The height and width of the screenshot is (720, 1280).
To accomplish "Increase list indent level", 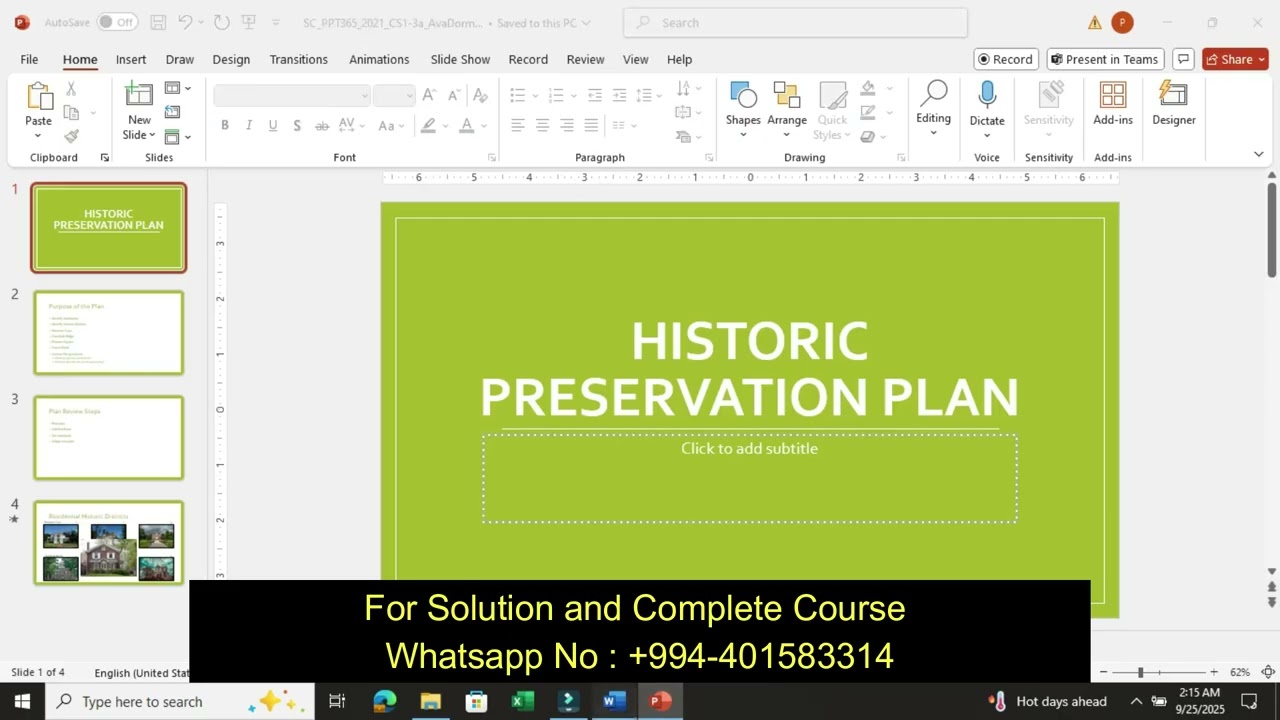I will [x=619, y=95].
